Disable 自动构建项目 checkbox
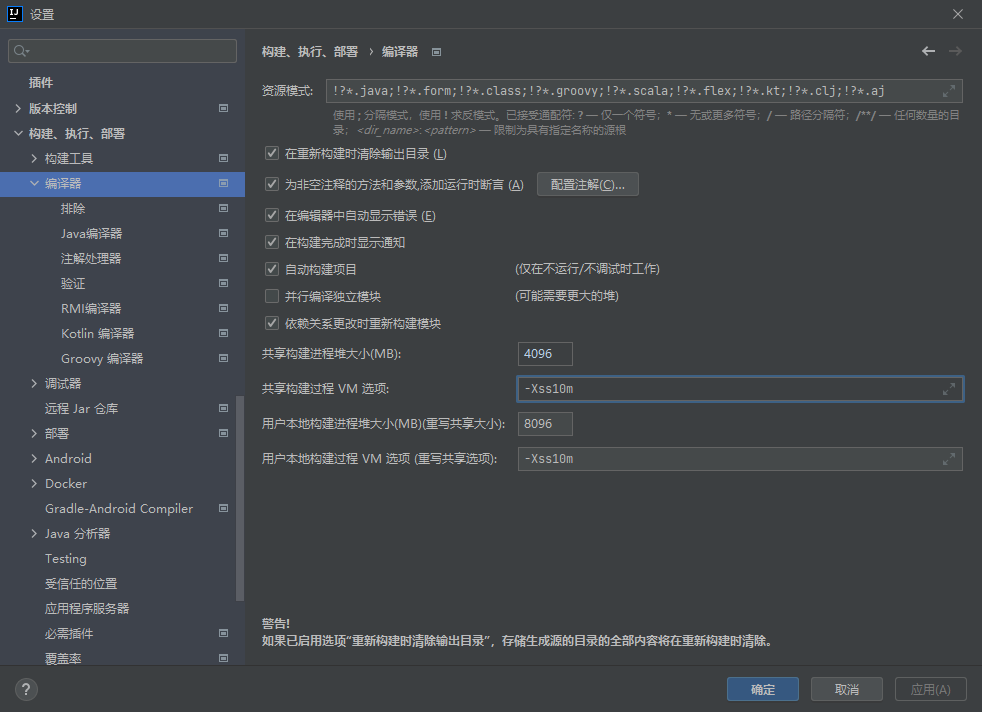Screen dimensions: 982x712 (272, 270)
